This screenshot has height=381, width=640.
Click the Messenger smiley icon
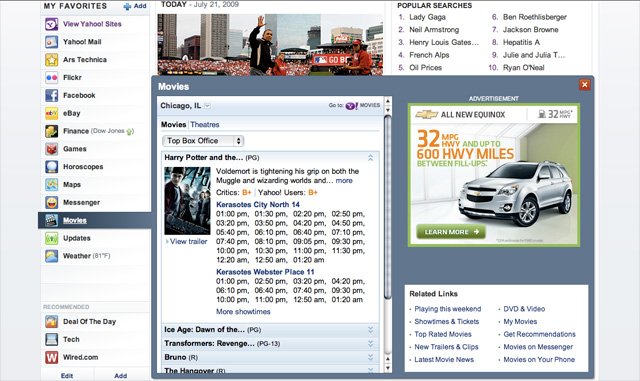[51, 203]
